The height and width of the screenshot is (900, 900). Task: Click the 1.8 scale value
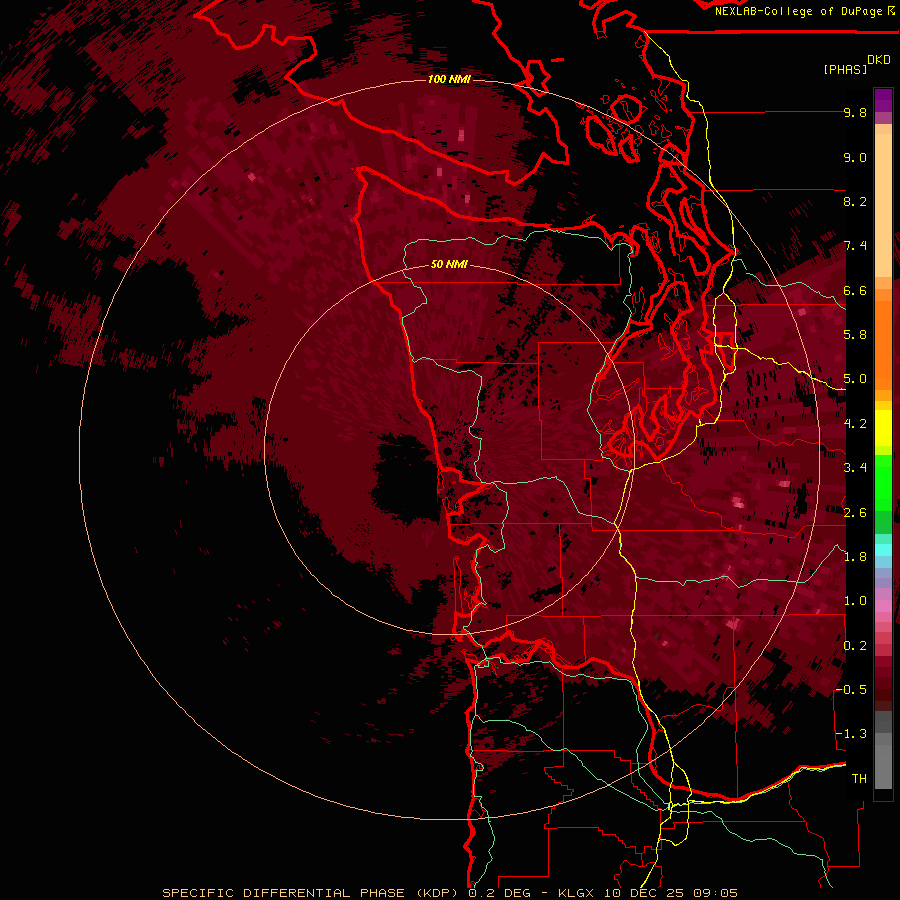click(x=855, y=557)
